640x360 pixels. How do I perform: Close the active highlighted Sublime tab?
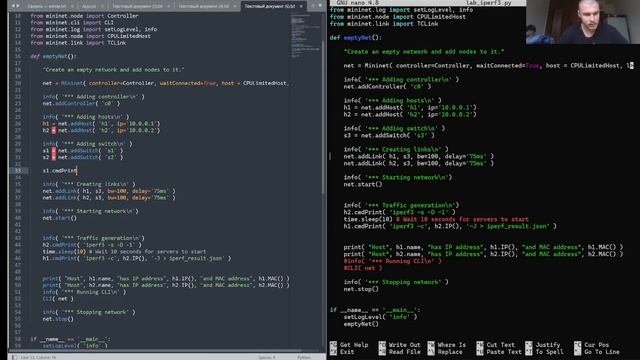point(301,6)
